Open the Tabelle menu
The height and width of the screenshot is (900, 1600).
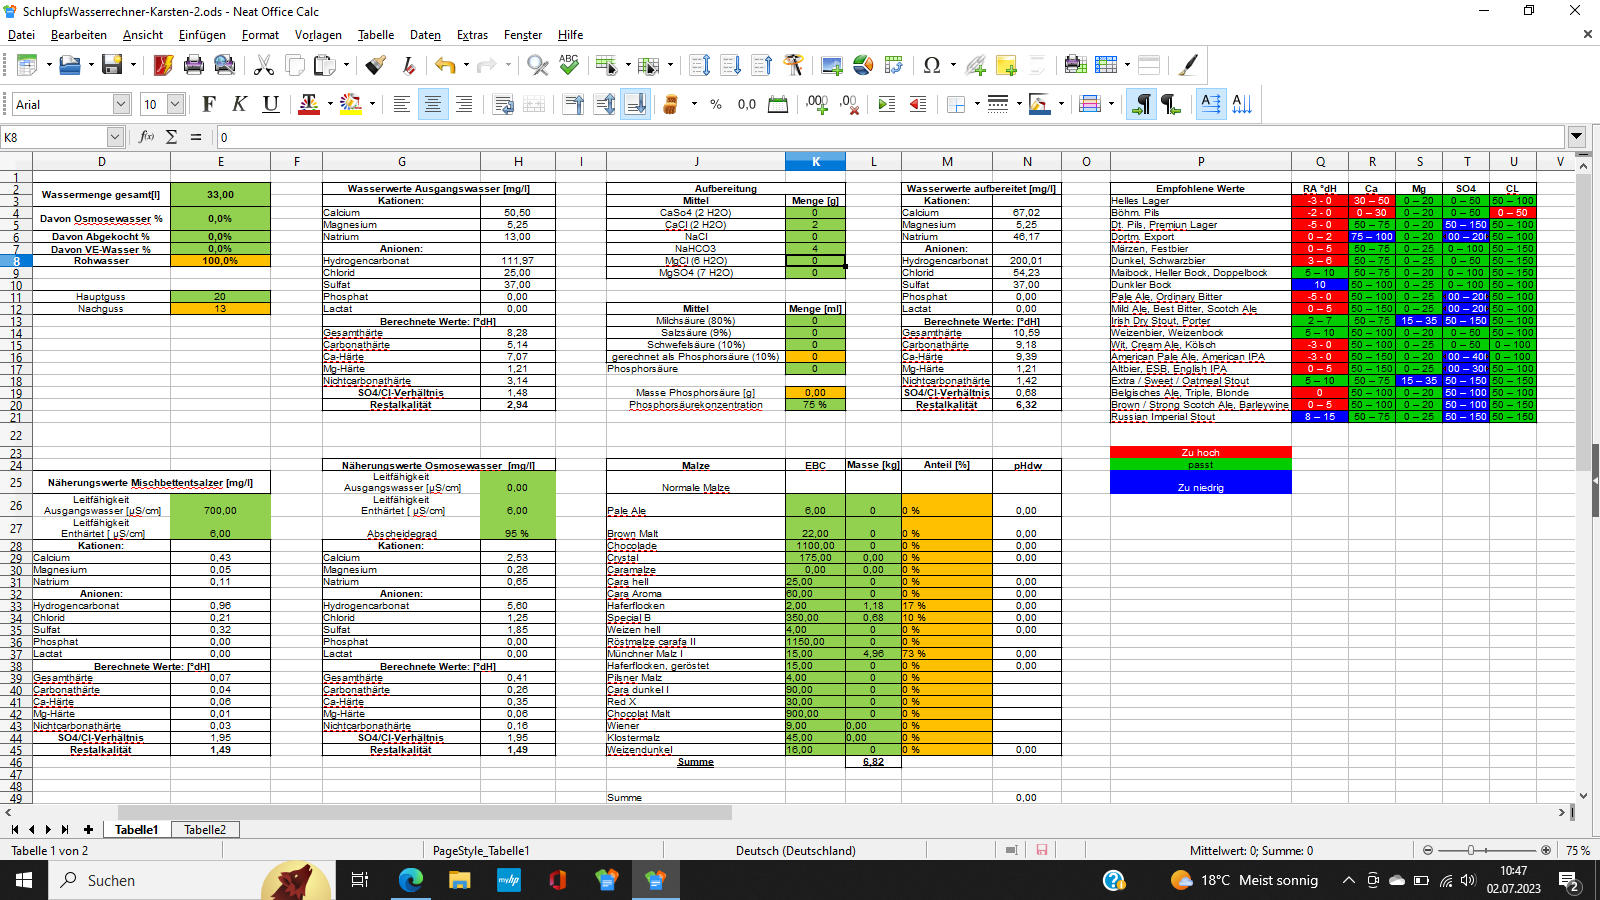[x=376, y=35]
